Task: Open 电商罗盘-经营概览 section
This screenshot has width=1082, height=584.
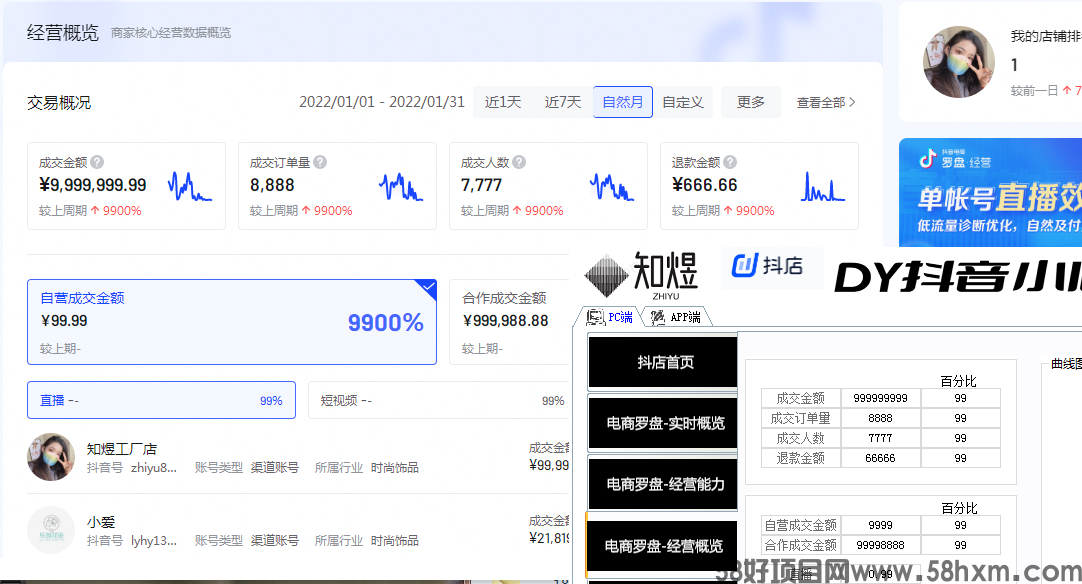Action: pyautogui.click(x=662, y=546)
